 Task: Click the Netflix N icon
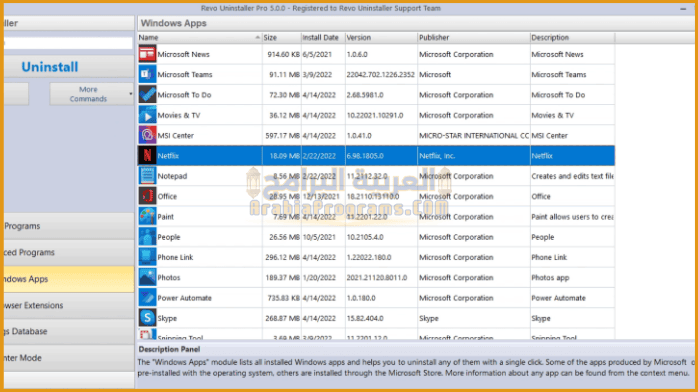[147, 156]
